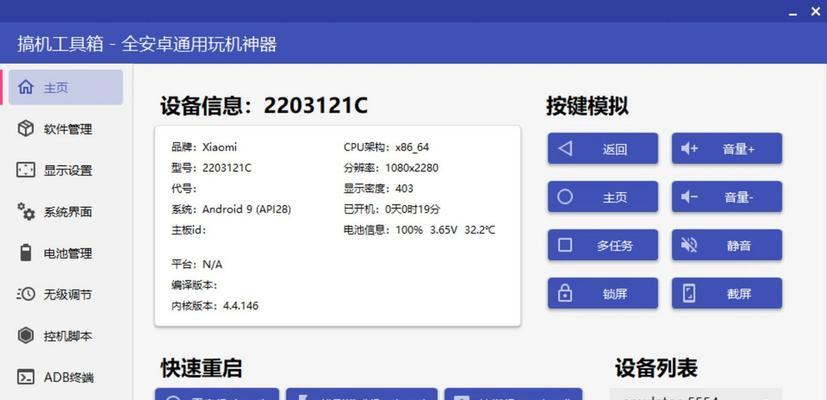Viewport: 827px width, 400px height.
Task: Click the 无级调节 sidebar icon
Action: (26, 294)
